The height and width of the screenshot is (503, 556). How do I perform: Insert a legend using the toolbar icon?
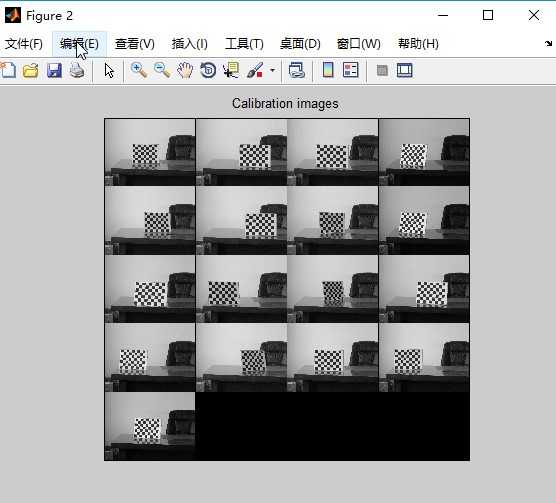point(351,70)
